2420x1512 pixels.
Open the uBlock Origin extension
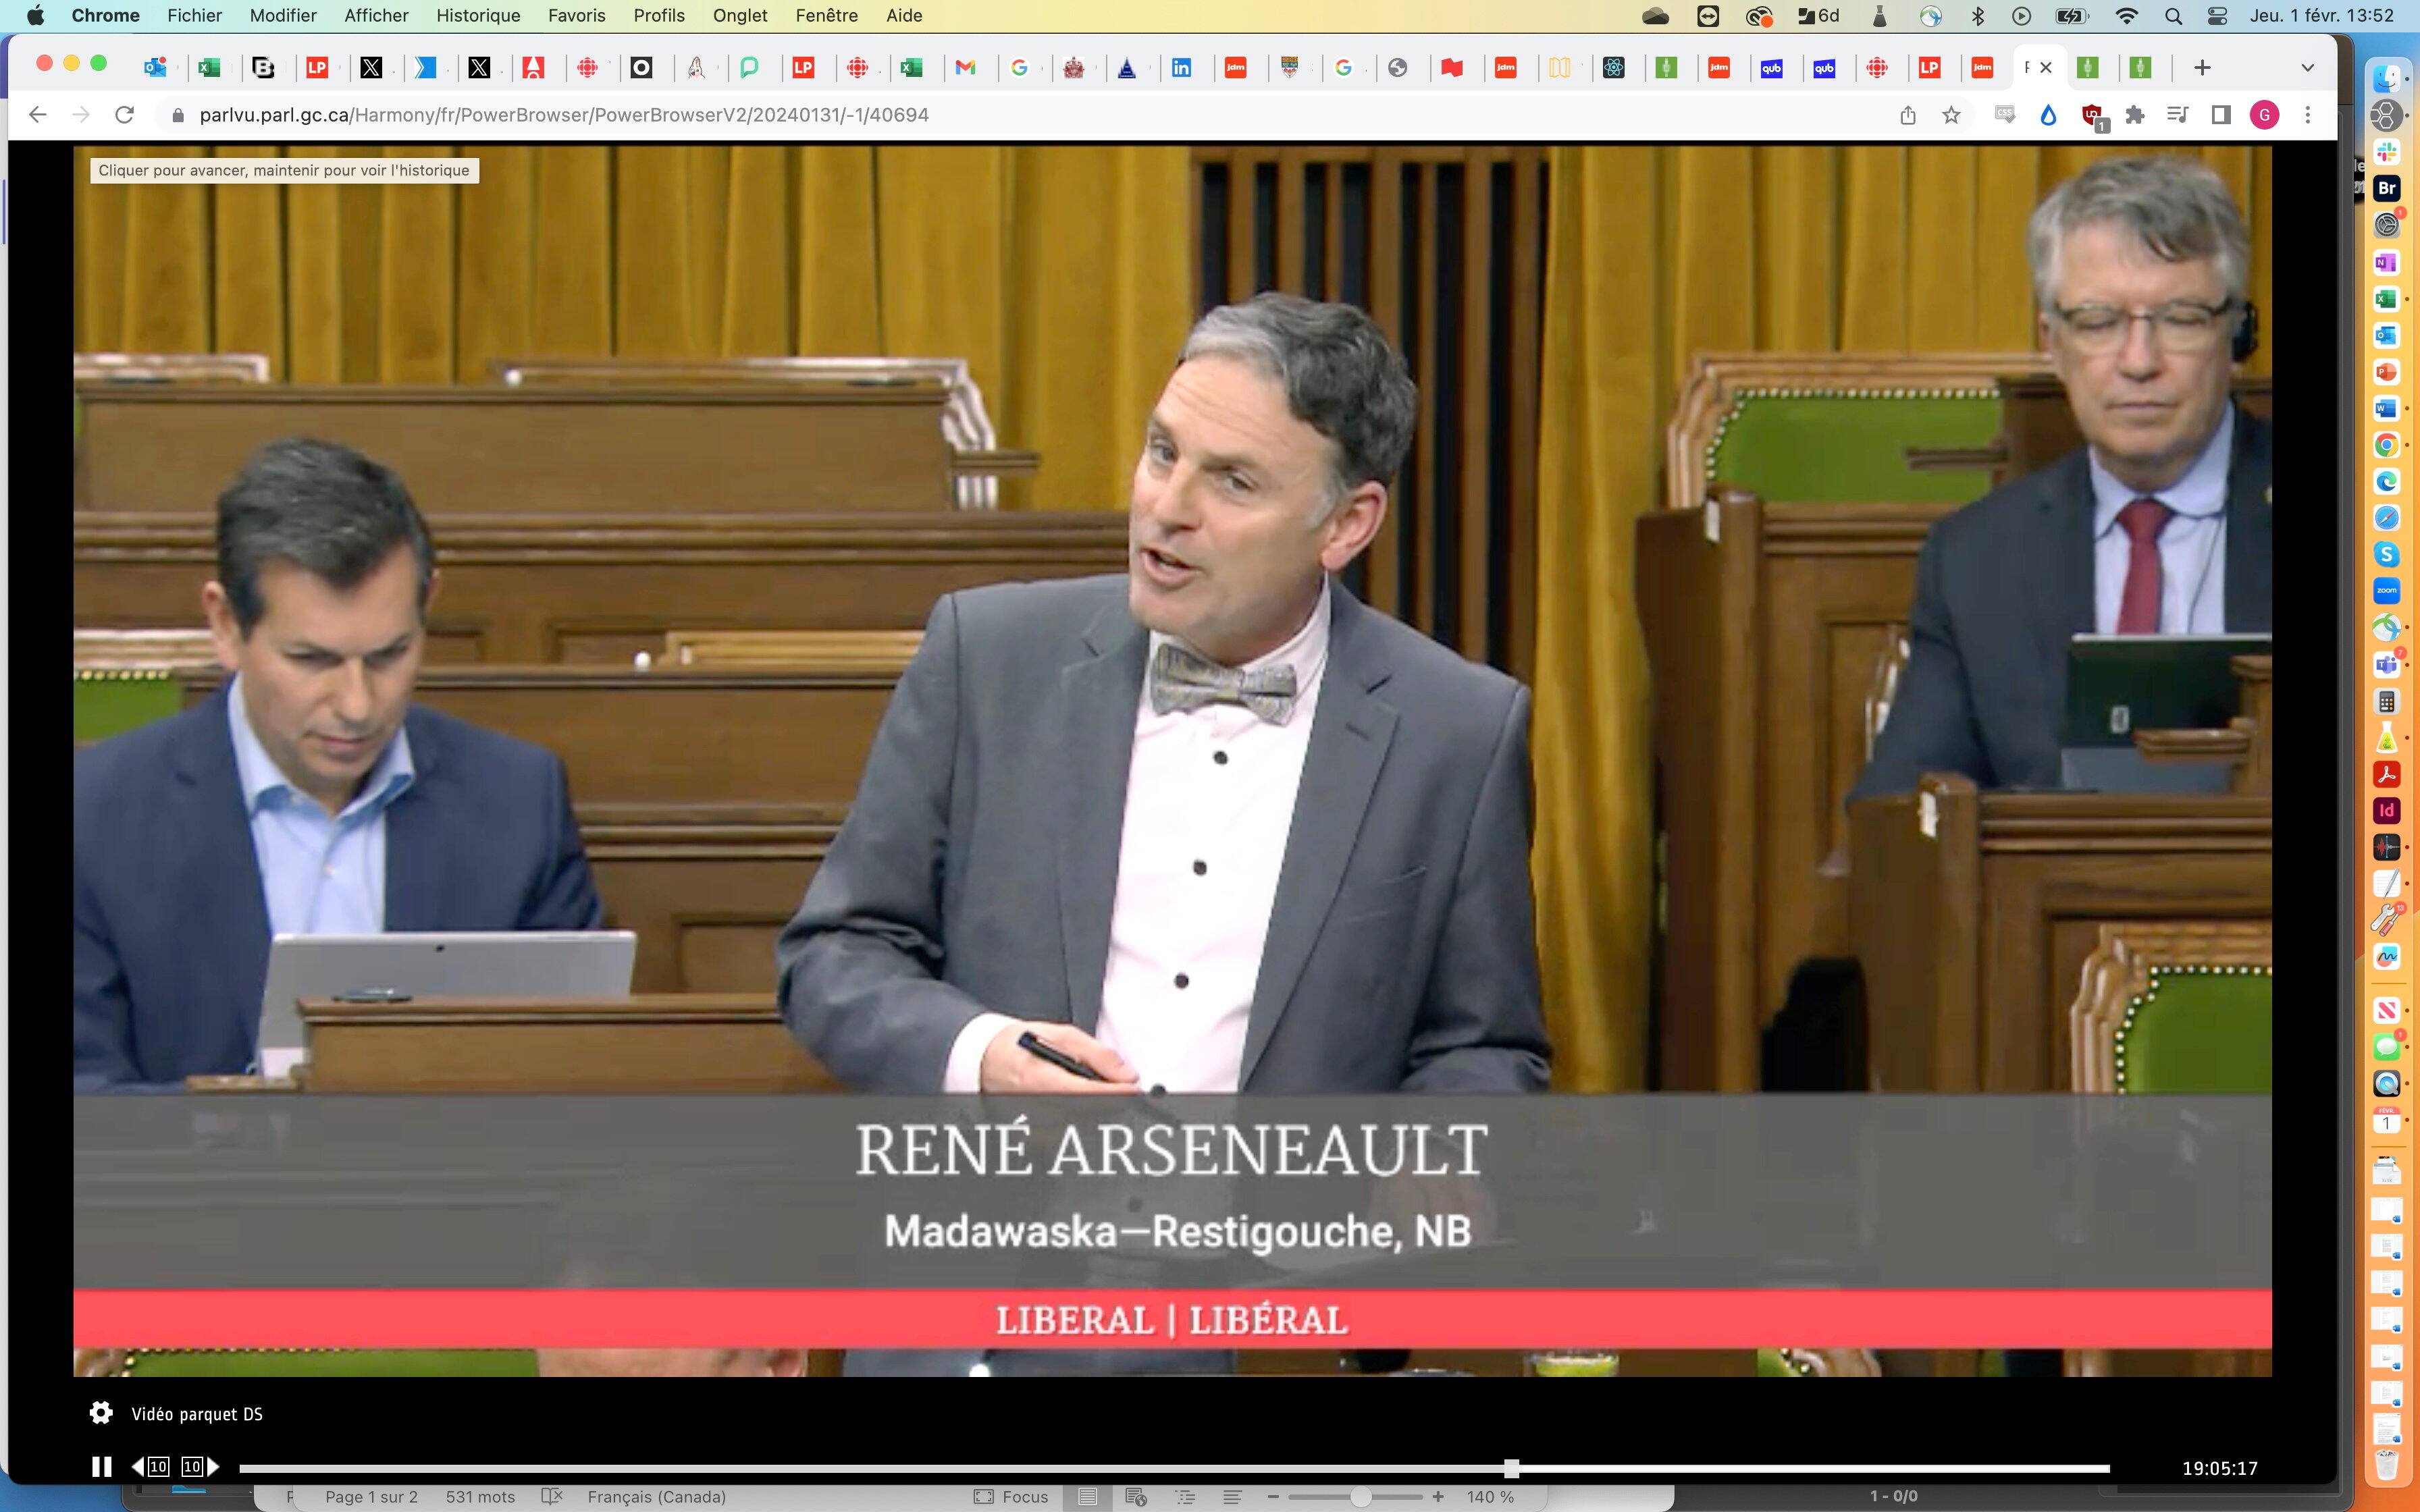point(2091,115)
